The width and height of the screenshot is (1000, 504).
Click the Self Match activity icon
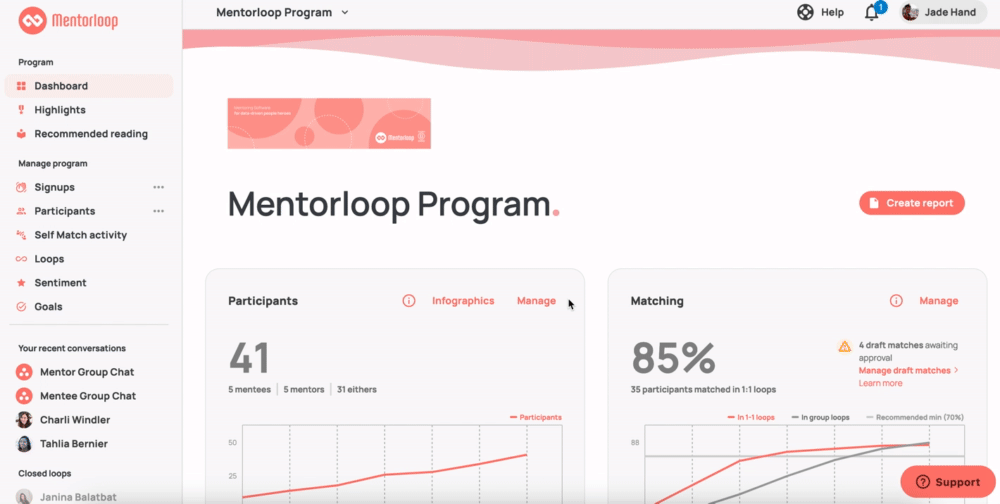pyautogui.click(x=21, y=235)
